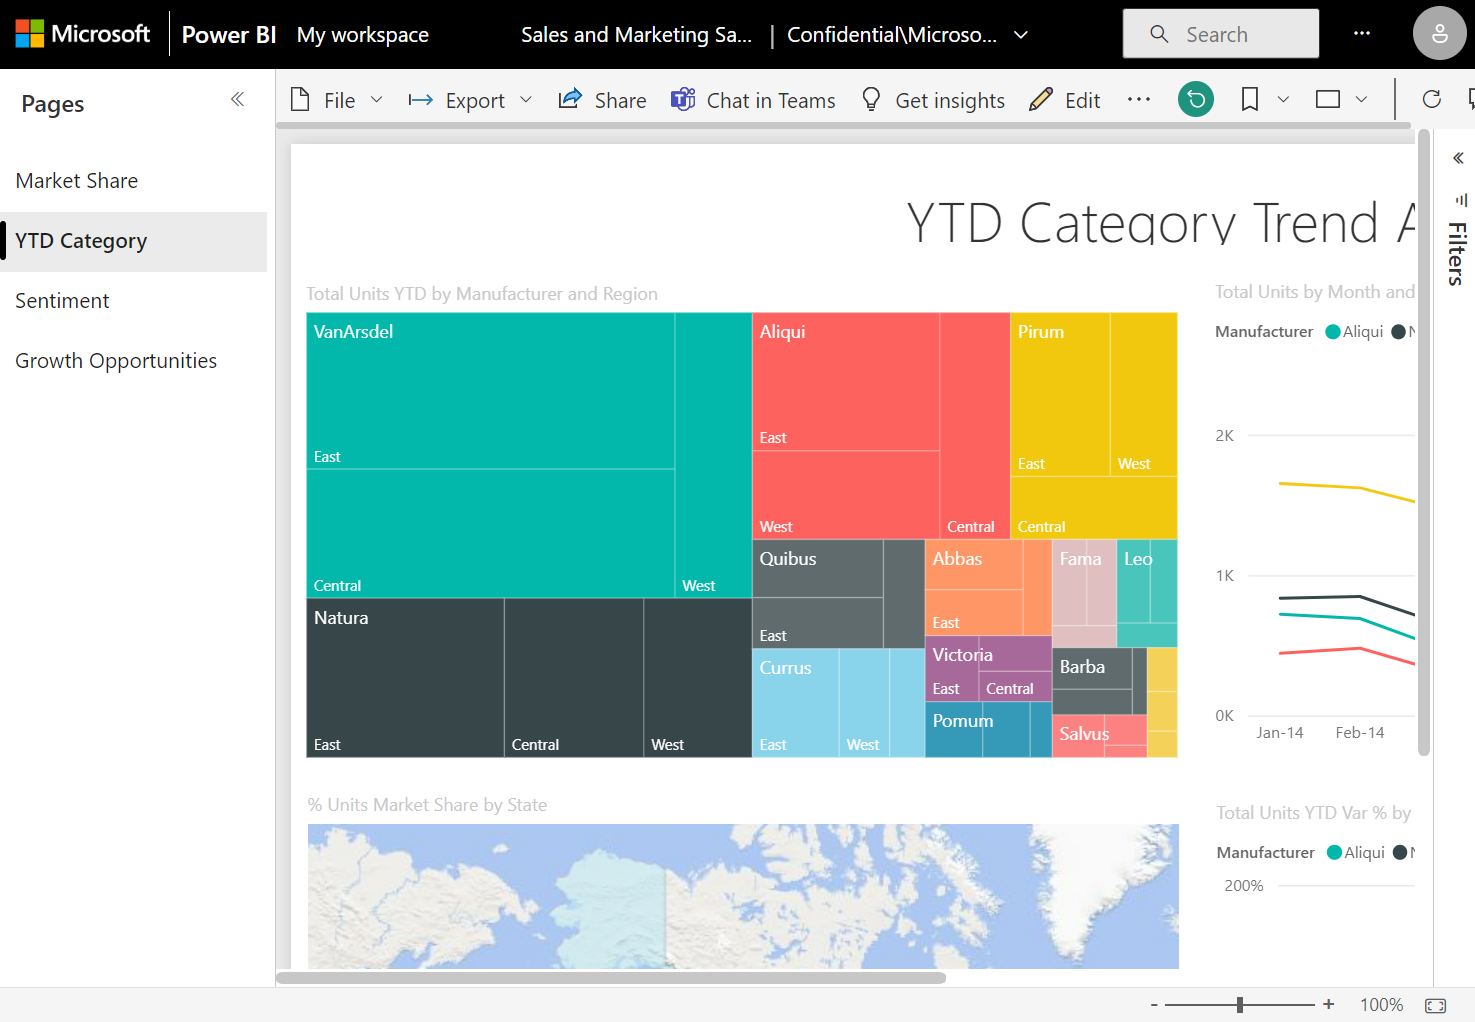Open the user account profile icon
The width and height of the screenshot is (1475, 1022).
tap(1439, 34)
